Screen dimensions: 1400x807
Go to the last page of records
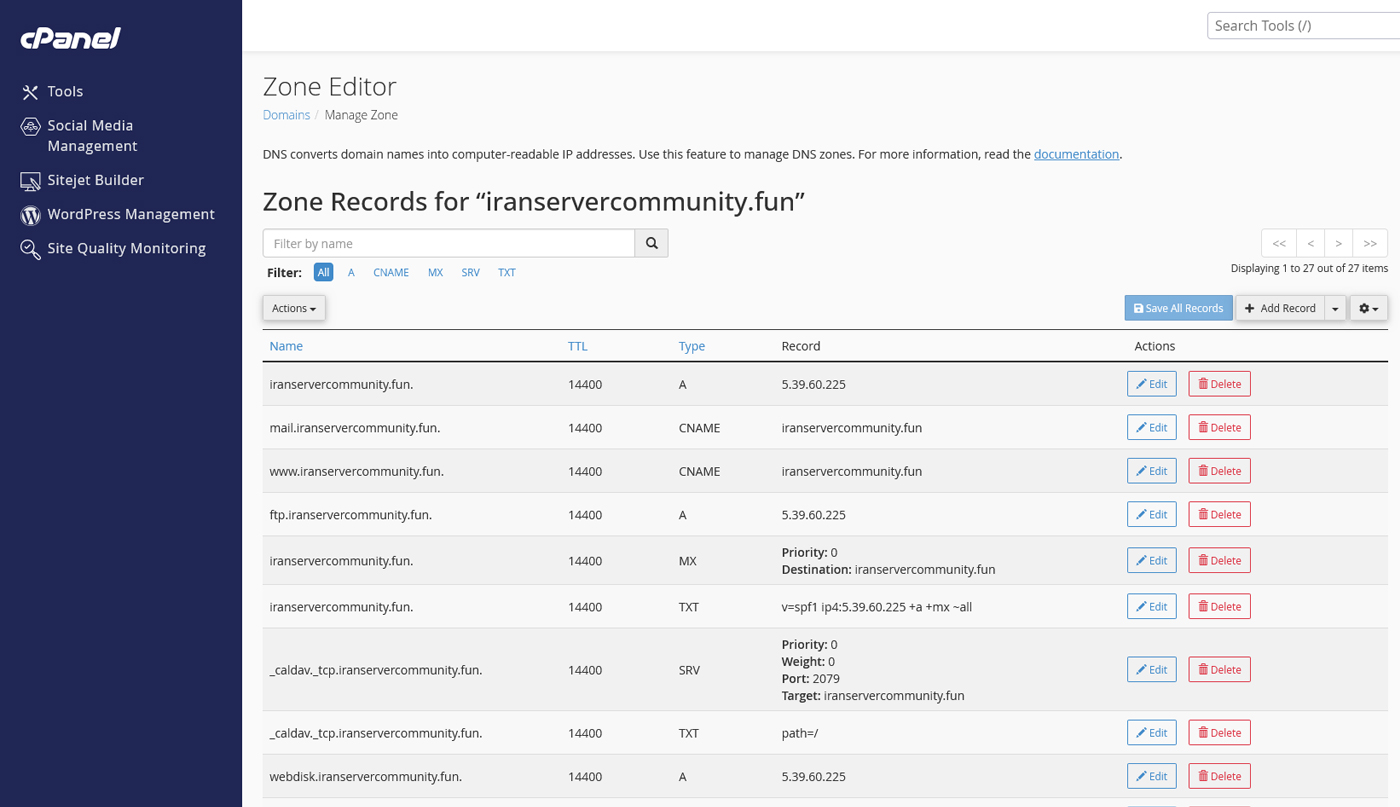click(1370, 243)
